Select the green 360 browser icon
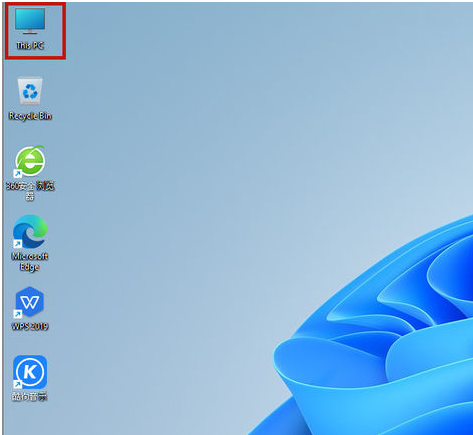The image size is (473, 435). click(30, 162)
